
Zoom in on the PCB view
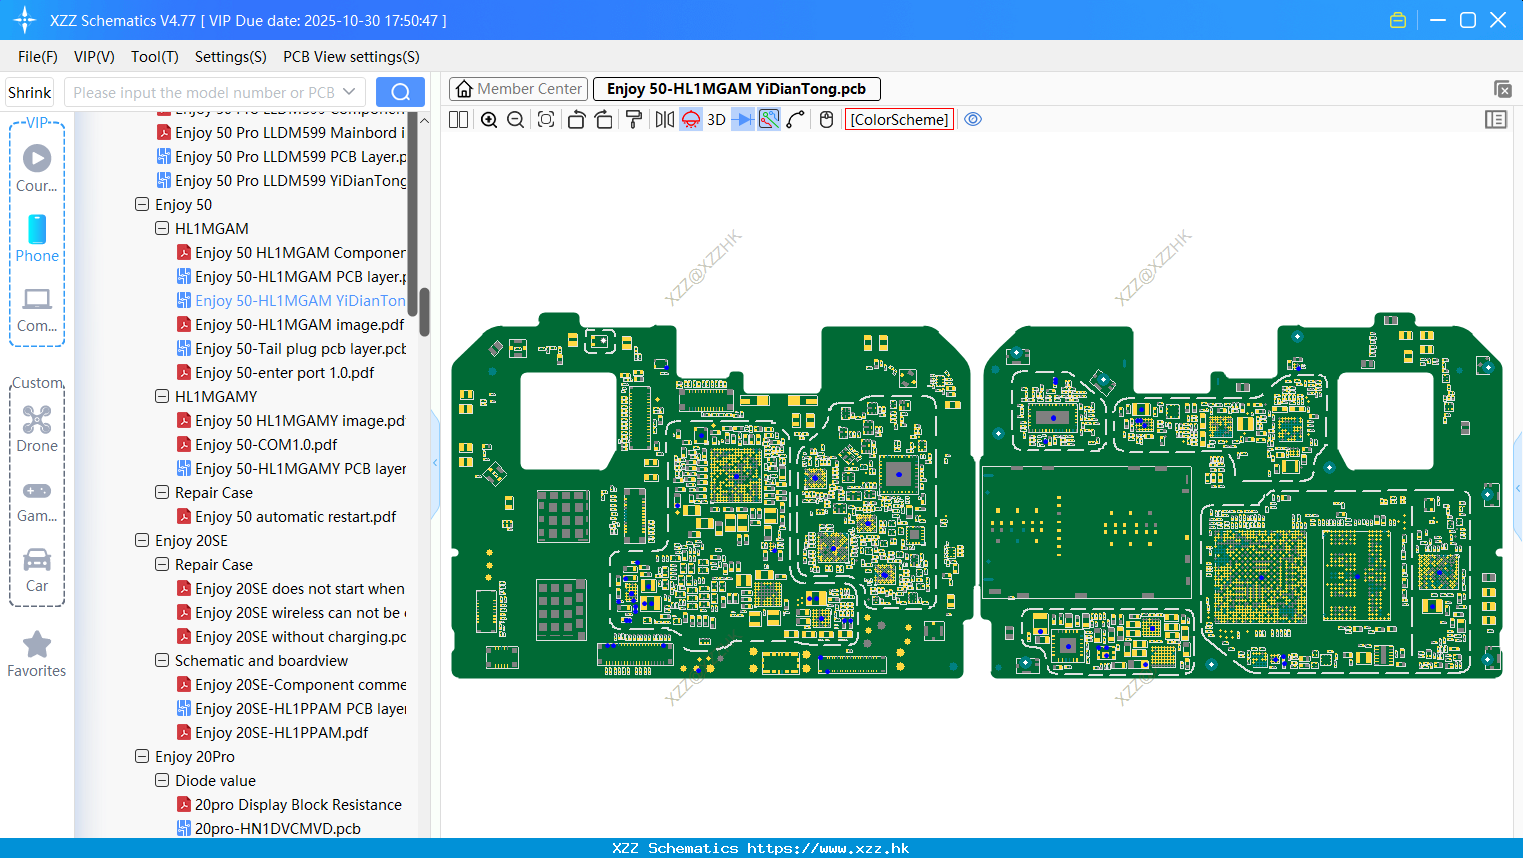pyautogui.click(x=489, y=120)
